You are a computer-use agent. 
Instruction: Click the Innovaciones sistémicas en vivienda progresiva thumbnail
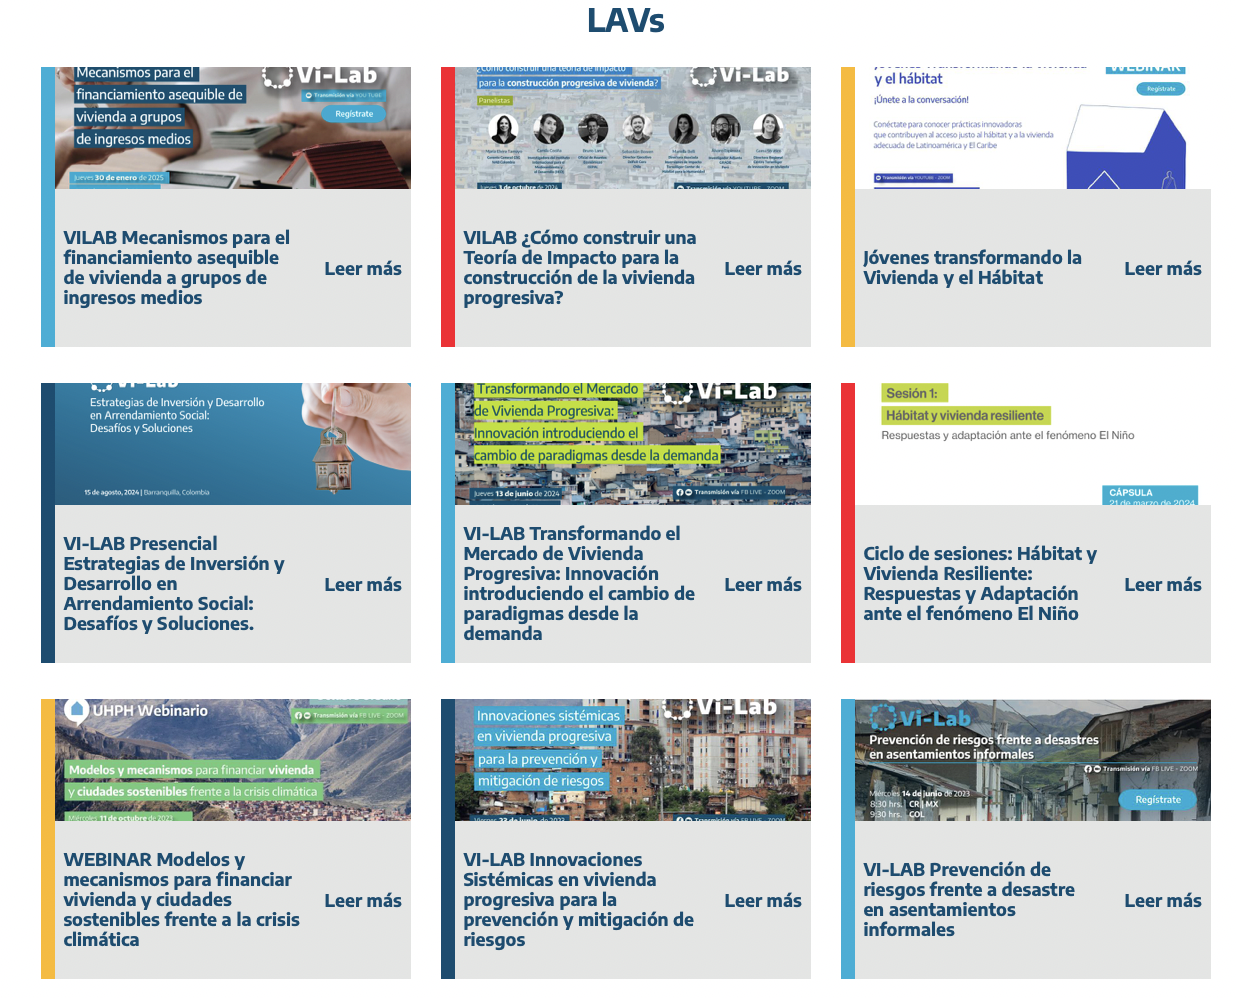click(x=632, y=760)
